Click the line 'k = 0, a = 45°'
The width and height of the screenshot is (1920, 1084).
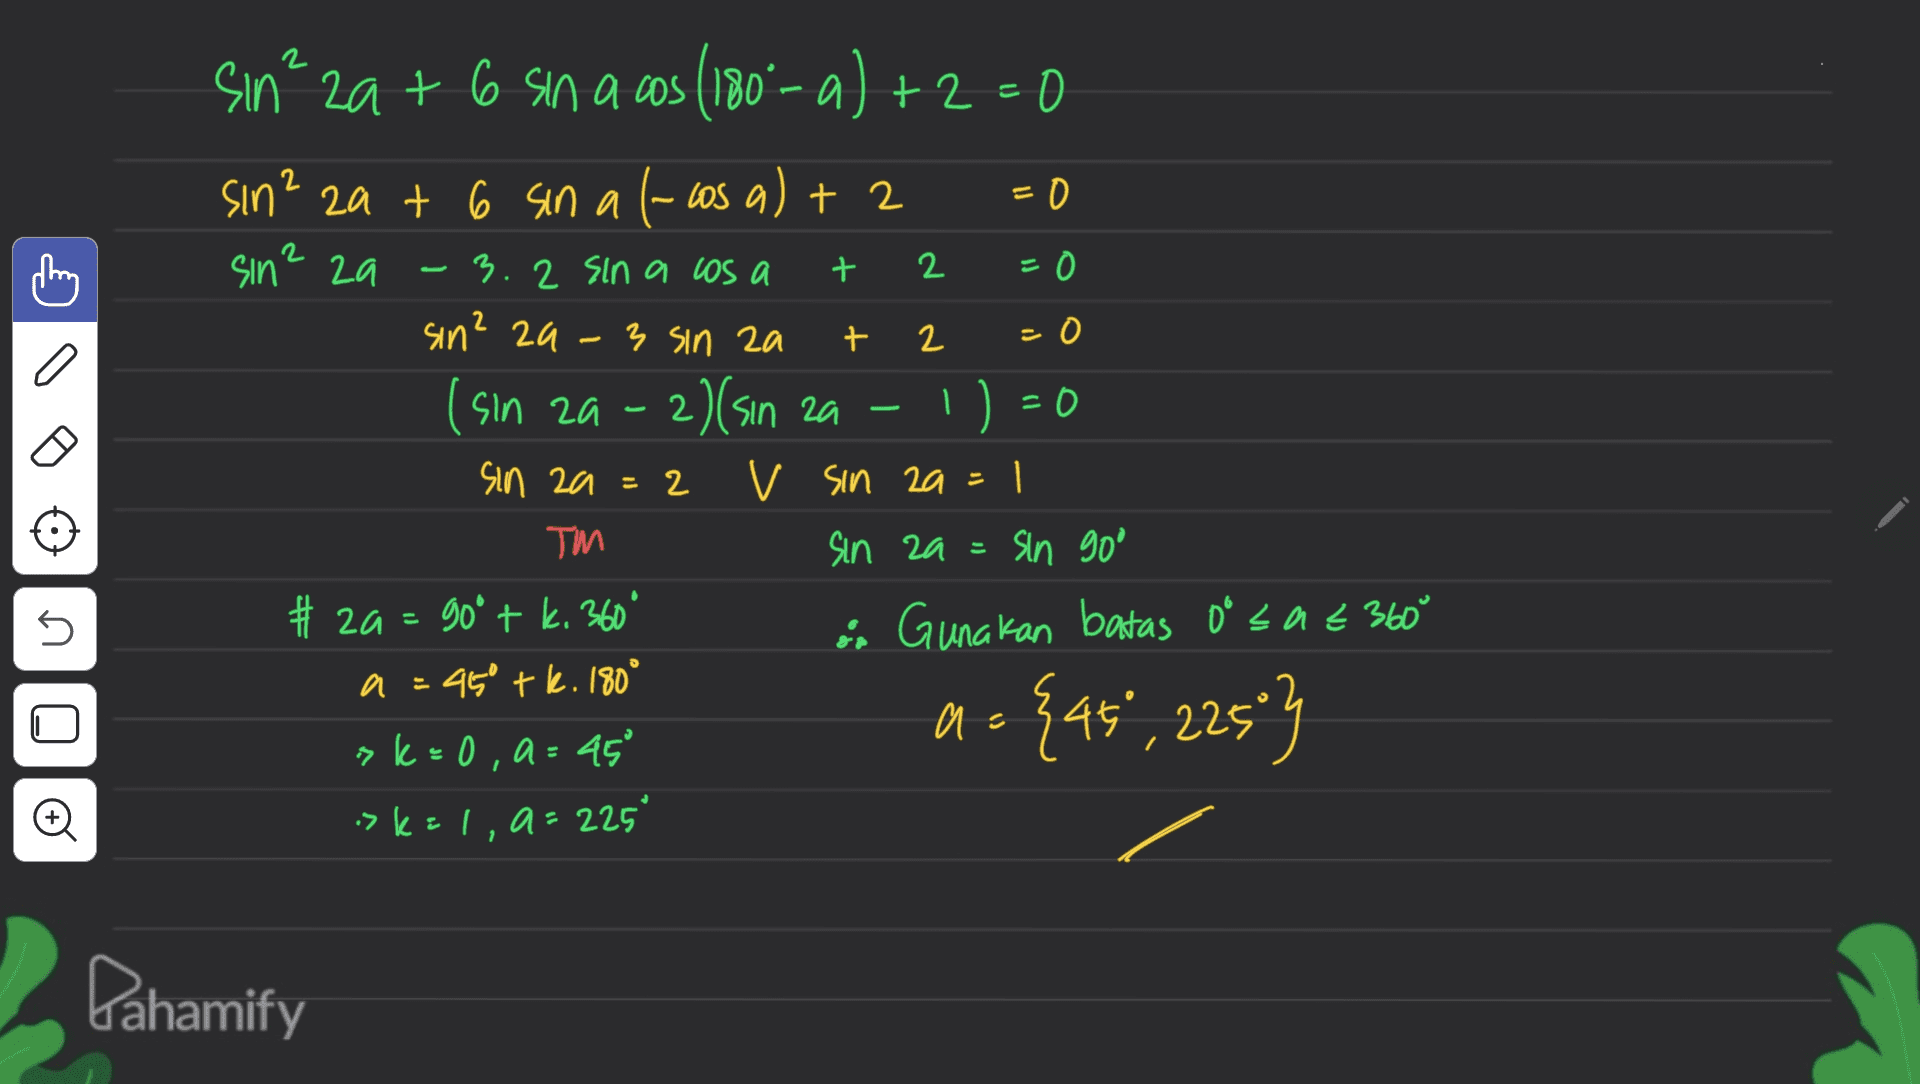[495, 751]
